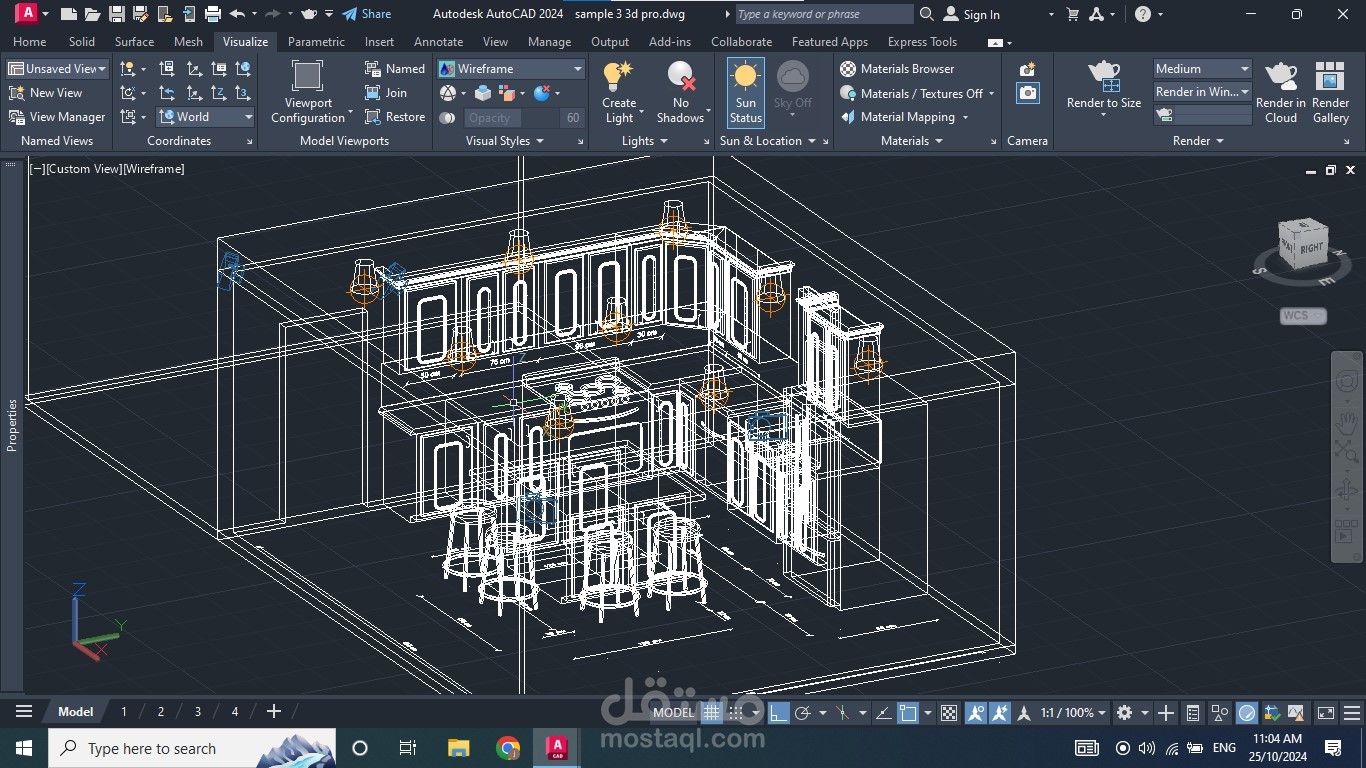Click the Share button

coord(366,14)
